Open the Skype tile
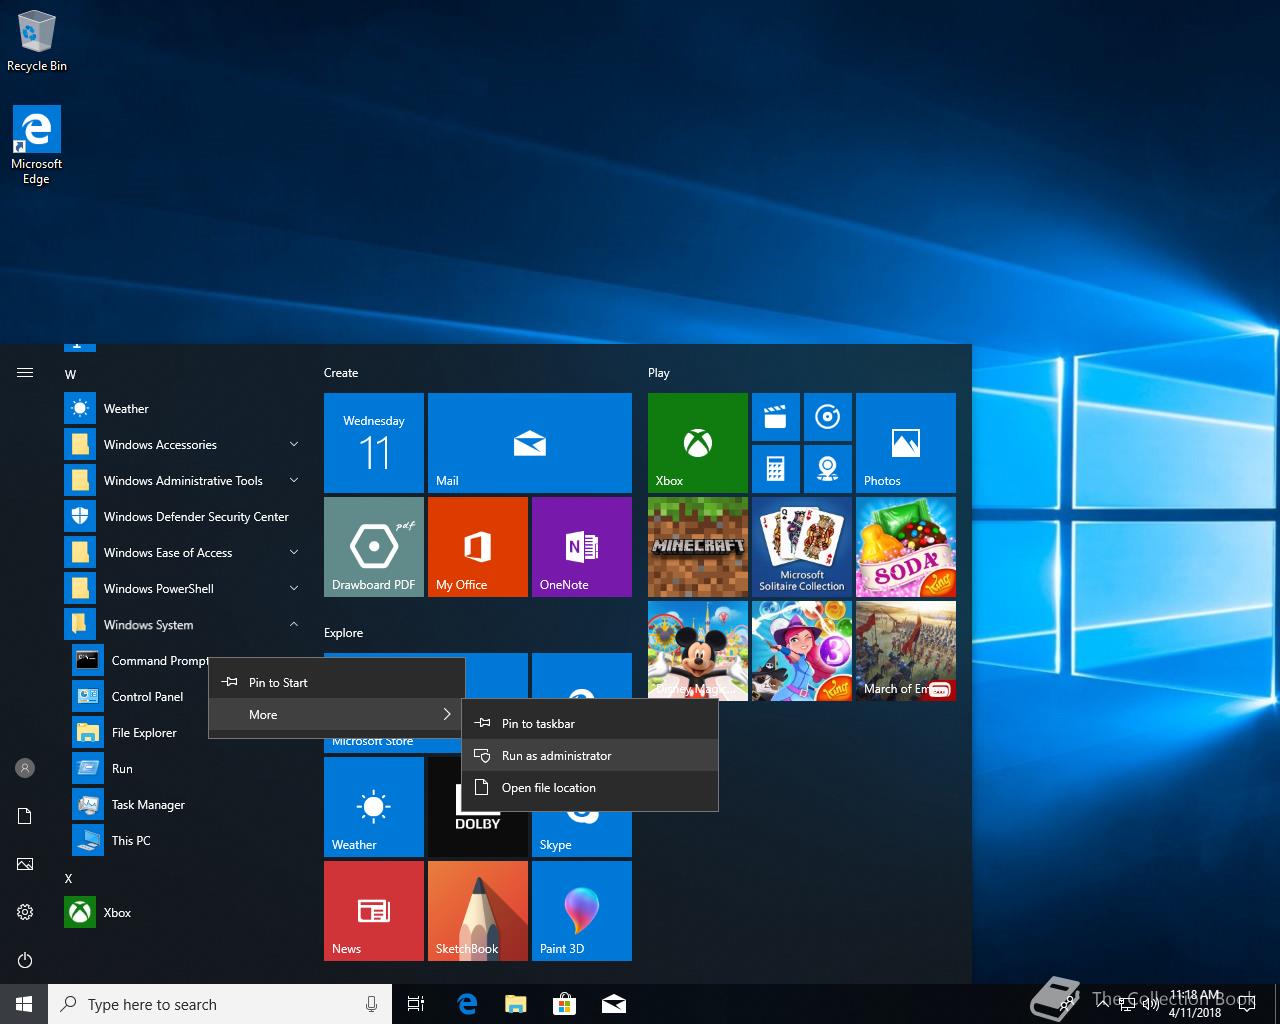1280x1024 pixels. point(582,833)
